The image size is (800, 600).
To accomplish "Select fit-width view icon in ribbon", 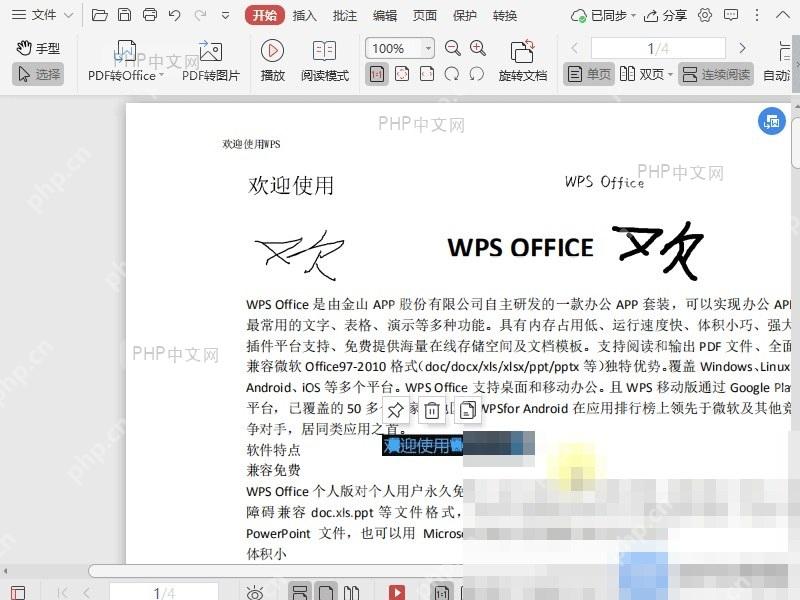I will point(427,74).
